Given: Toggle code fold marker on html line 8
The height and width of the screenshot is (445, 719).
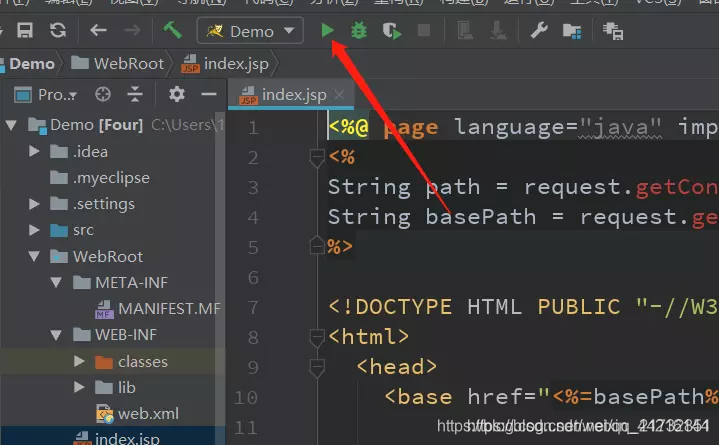Looking at the screenshot, I should (317, 338).
